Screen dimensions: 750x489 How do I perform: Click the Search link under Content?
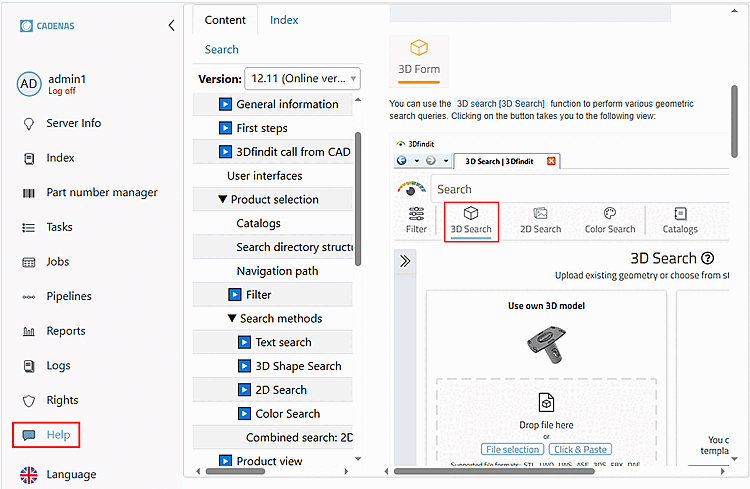(x=221, y=49)
